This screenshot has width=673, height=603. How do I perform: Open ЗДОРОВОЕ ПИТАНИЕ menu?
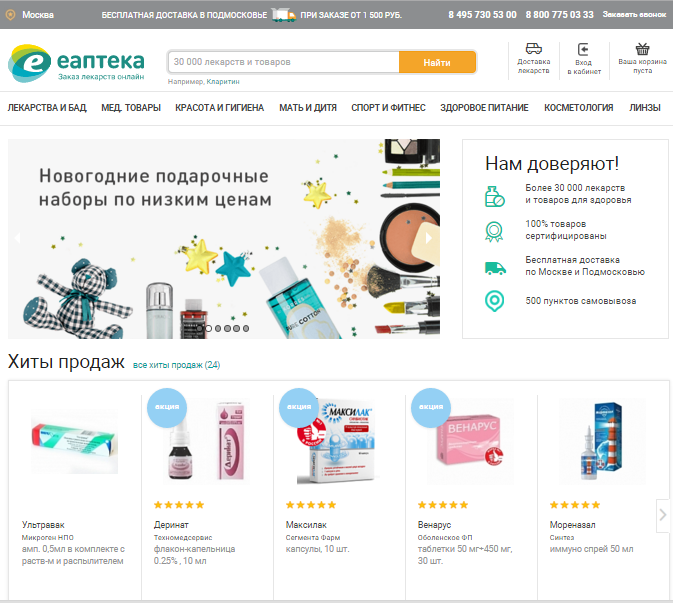point(484,108)
